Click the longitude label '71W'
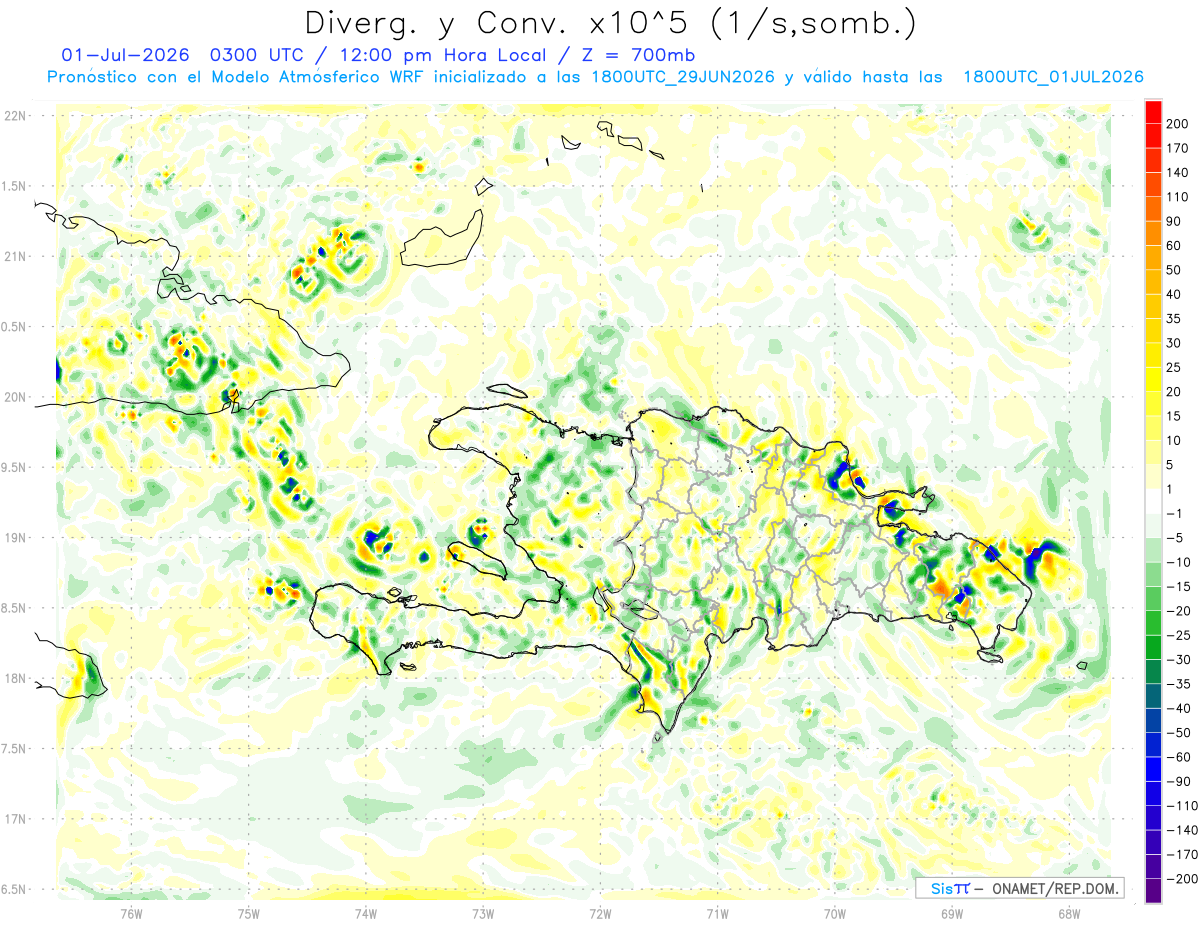1200x927 pixels. click(717, 913)
